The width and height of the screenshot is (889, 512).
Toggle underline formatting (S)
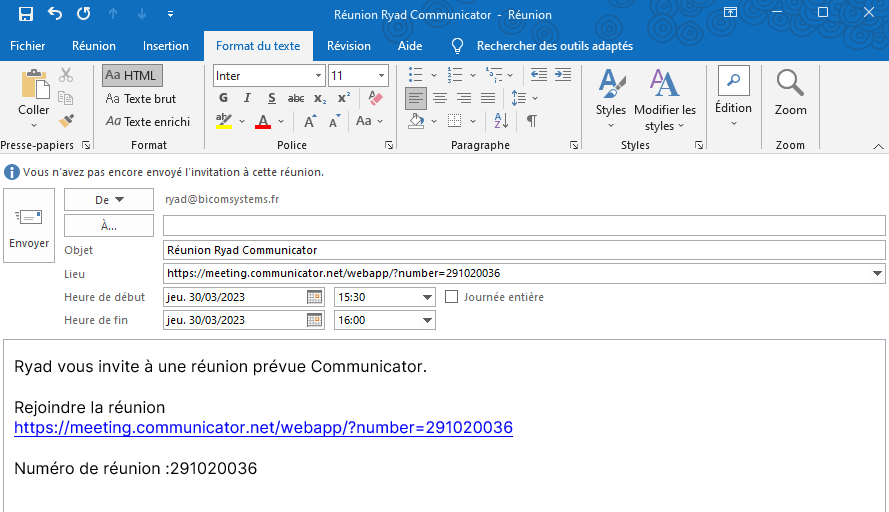pos(272,98)
